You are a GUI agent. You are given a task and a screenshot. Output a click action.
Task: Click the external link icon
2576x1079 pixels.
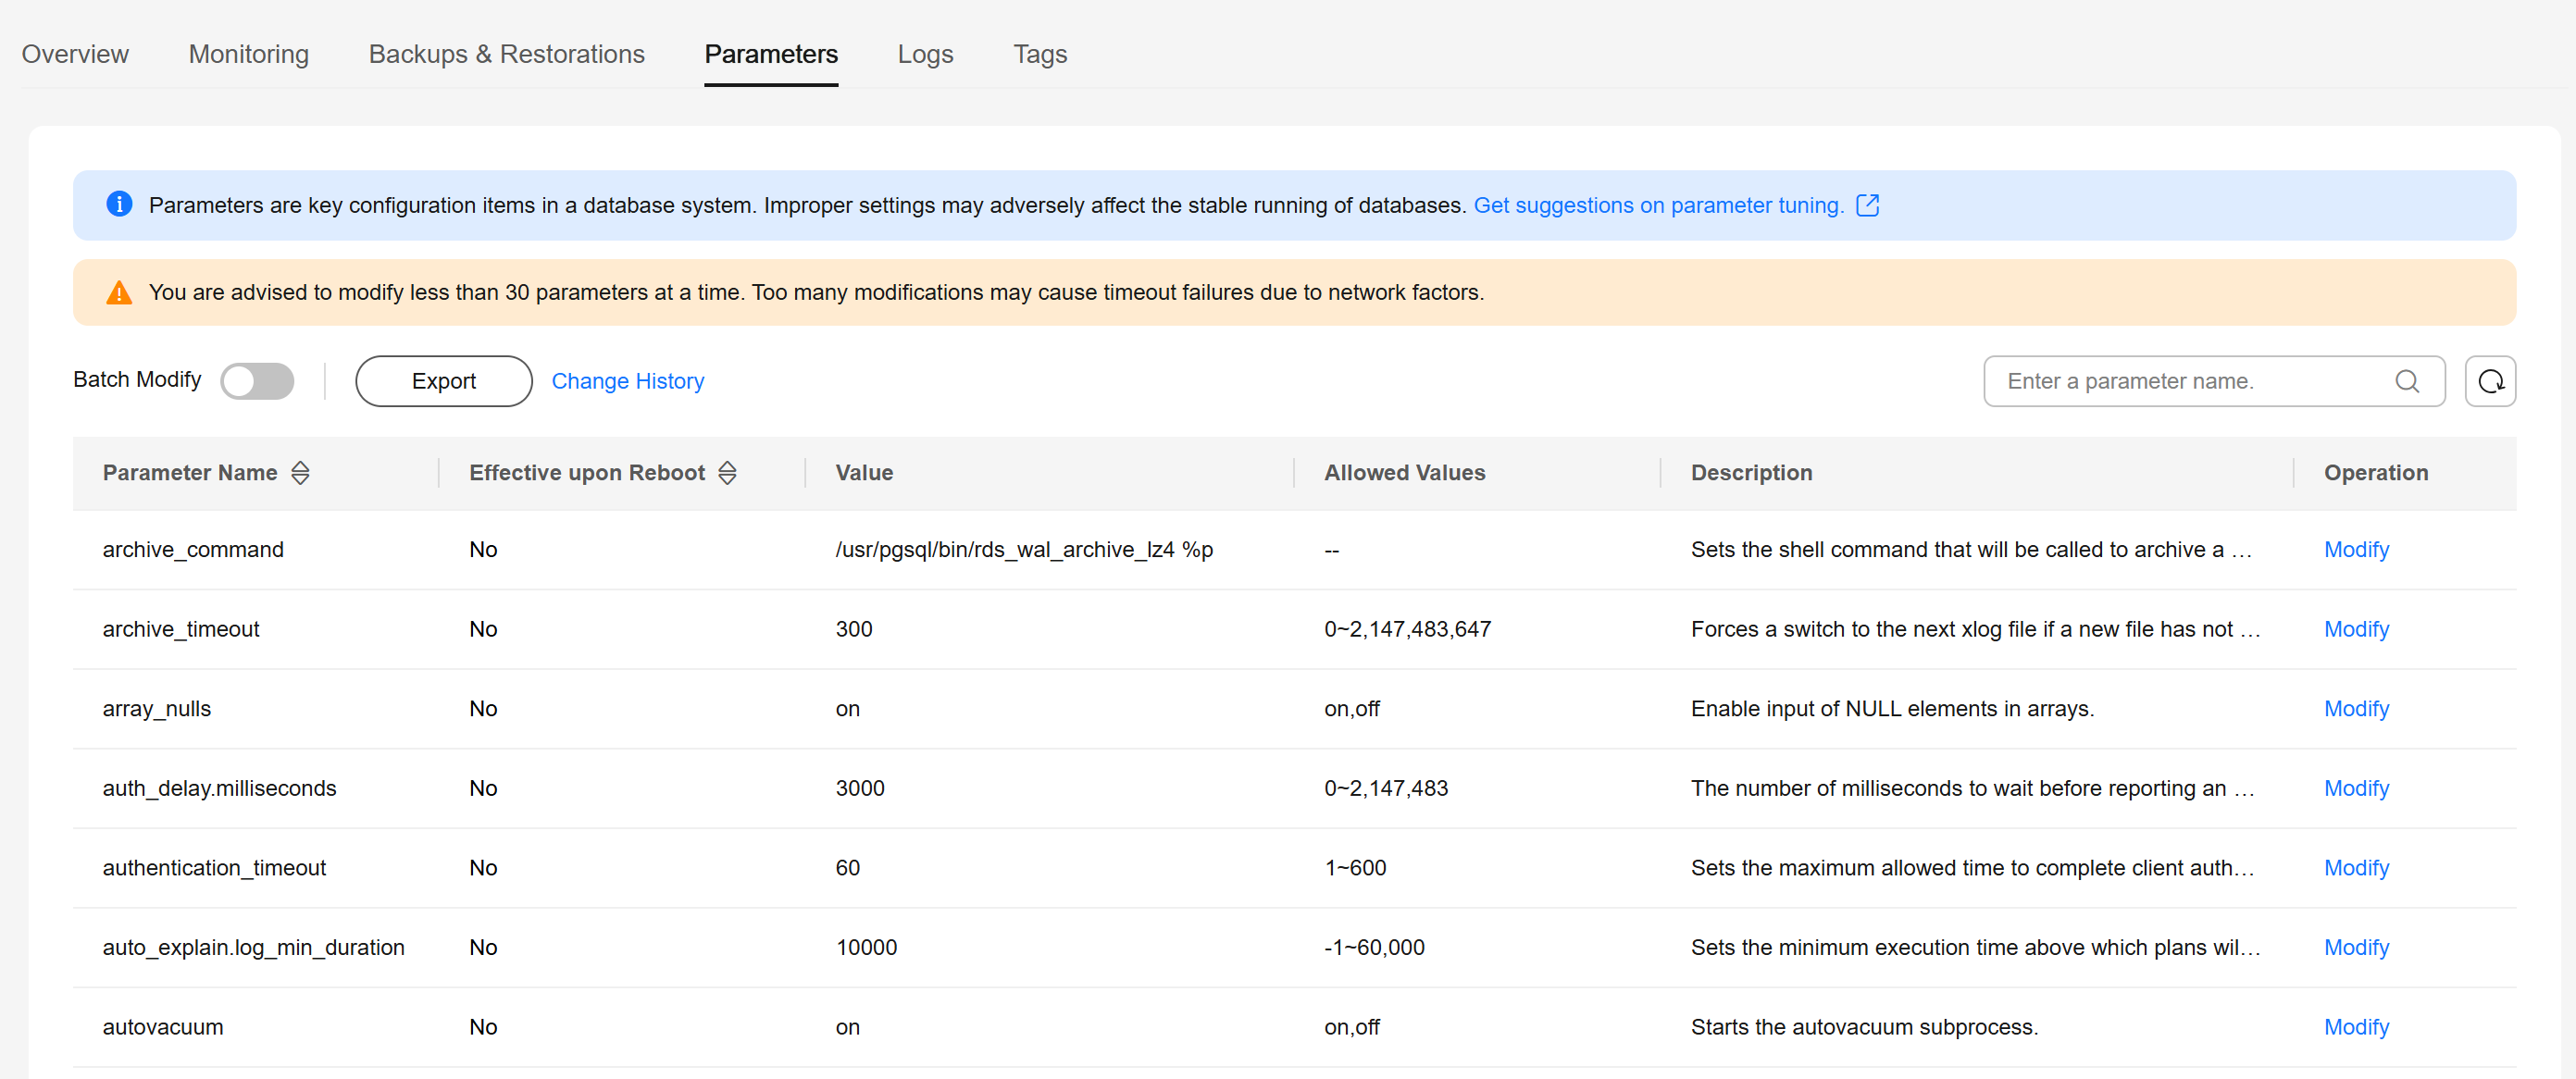click(x=1867, y=205)
